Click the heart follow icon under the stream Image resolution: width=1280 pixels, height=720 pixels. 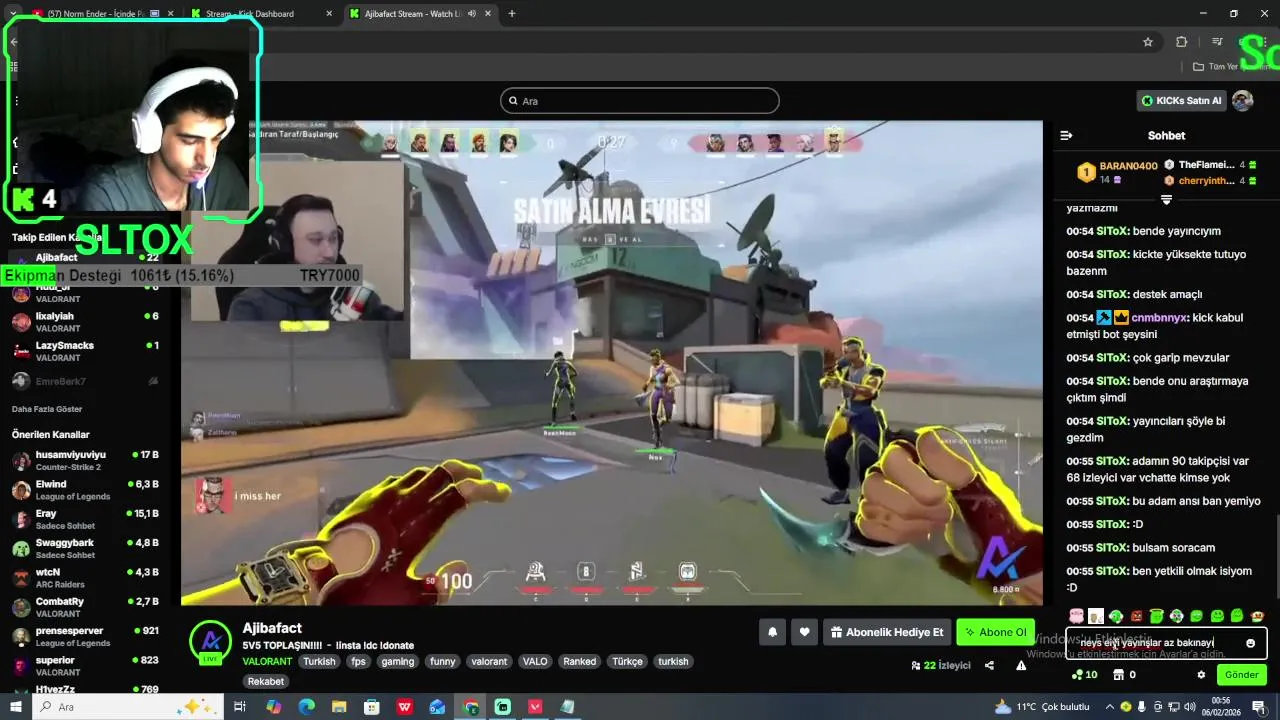[x=804, y=632]
